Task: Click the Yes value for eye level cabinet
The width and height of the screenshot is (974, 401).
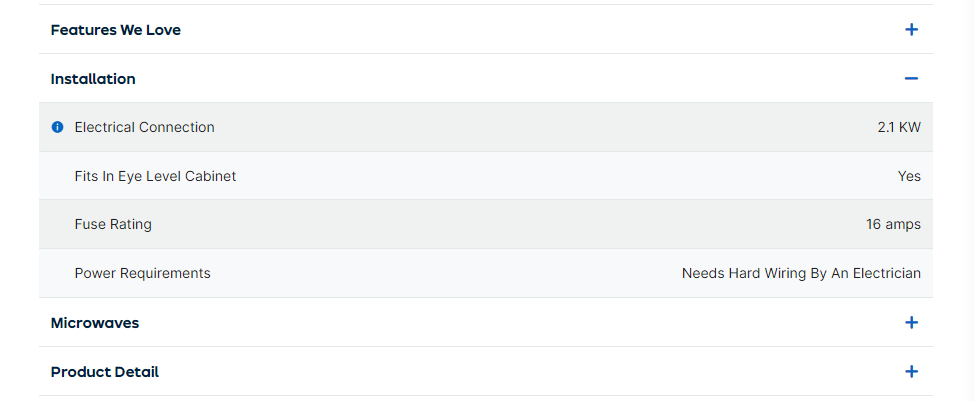Action: tap(909, 176)
